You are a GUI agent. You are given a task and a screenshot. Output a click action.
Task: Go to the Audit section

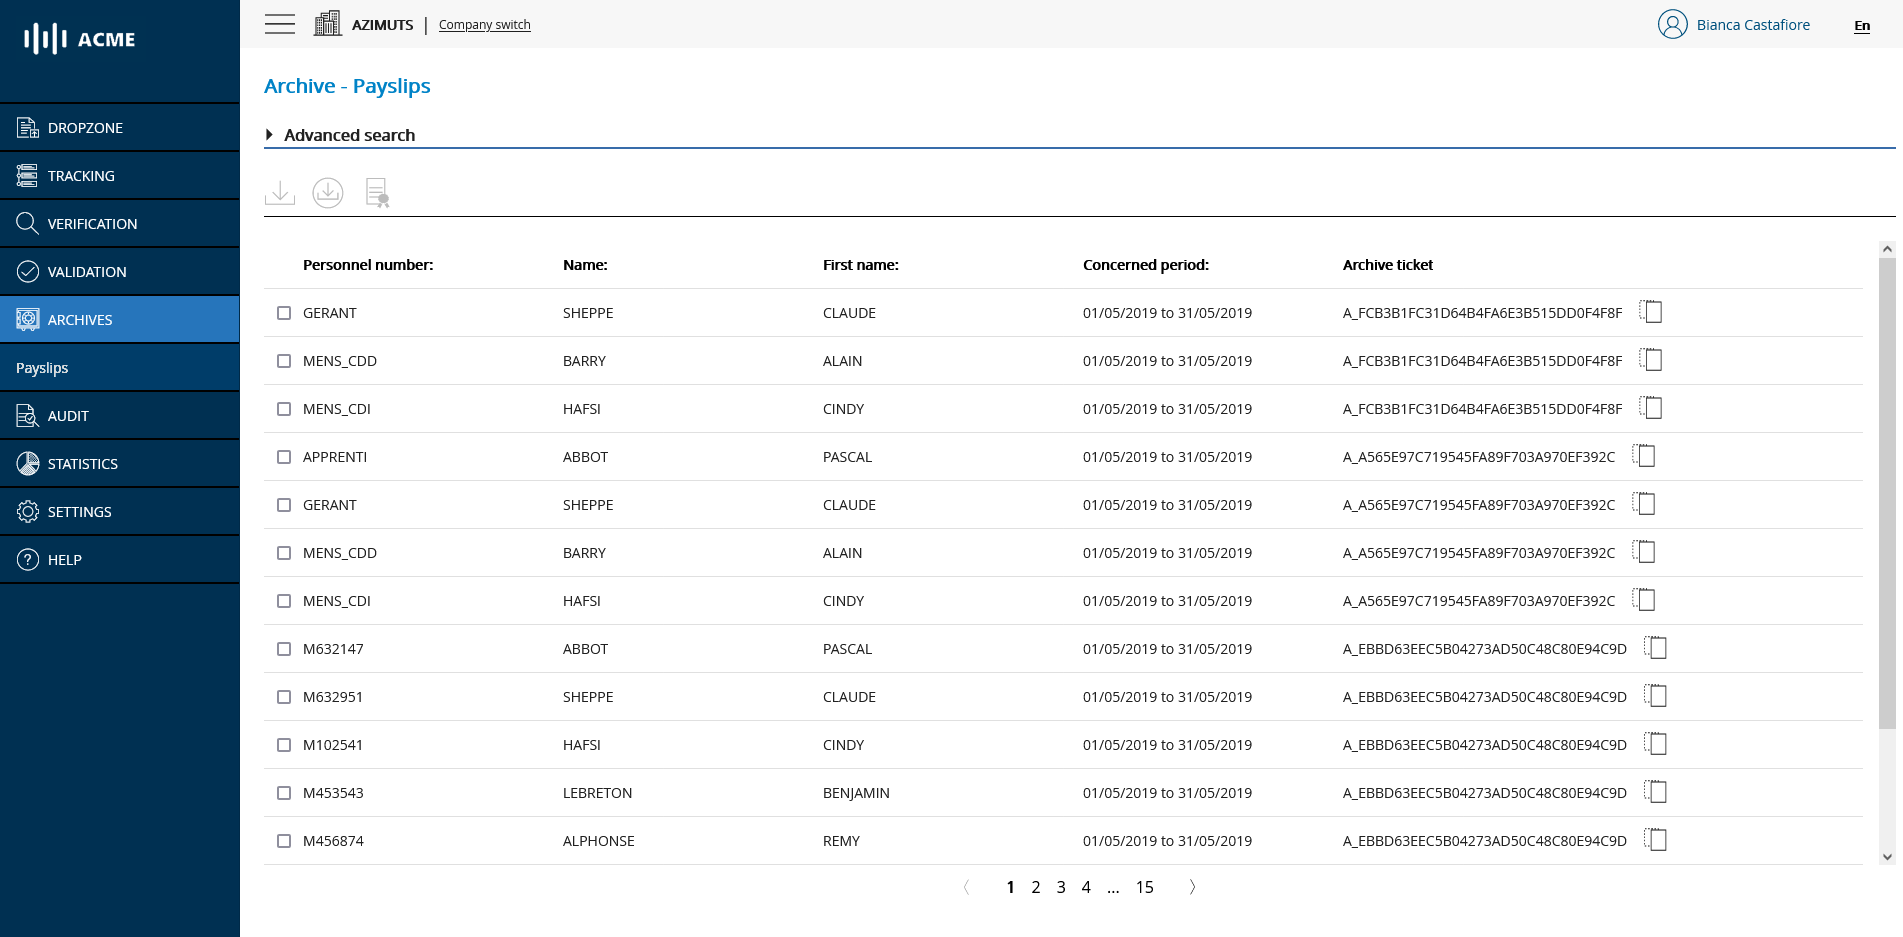pyautogui.click(x=26, y=415)
